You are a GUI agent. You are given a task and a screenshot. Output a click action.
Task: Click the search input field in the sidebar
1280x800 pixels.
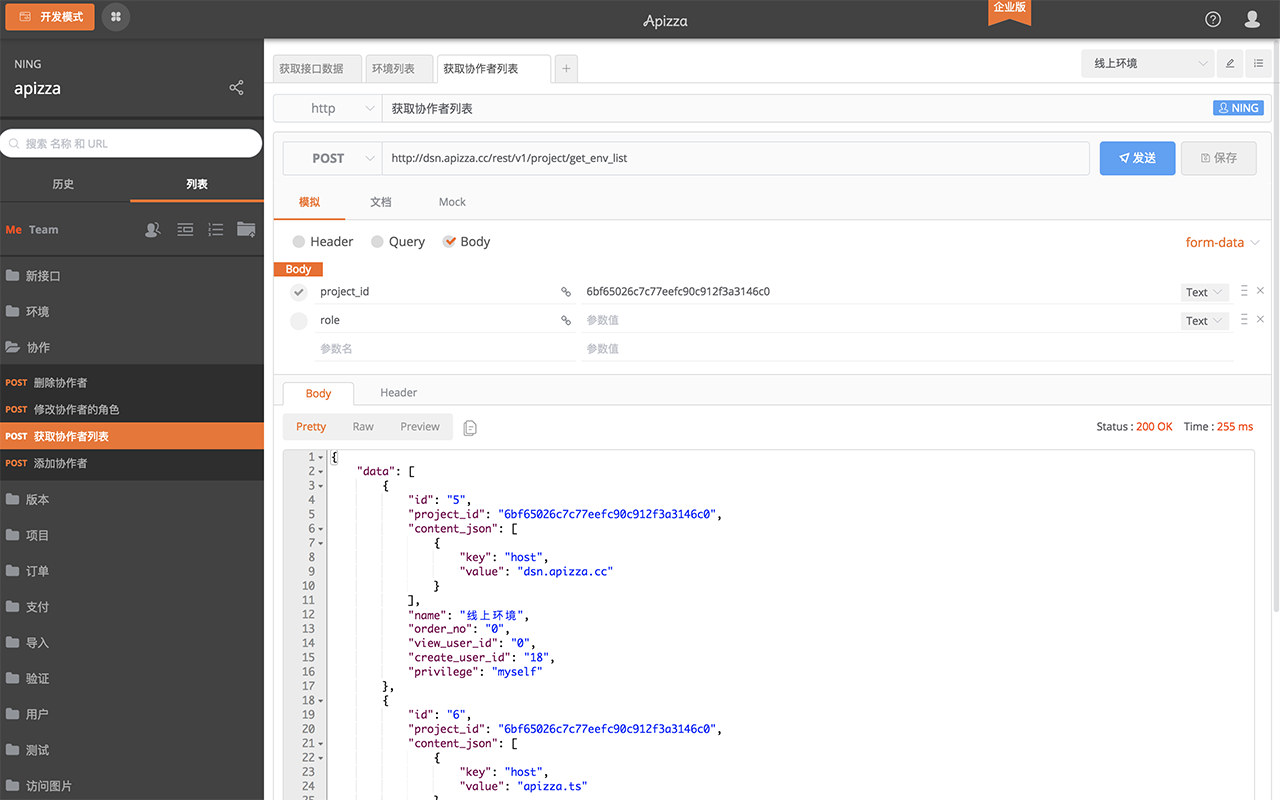[x=130, y=143]
